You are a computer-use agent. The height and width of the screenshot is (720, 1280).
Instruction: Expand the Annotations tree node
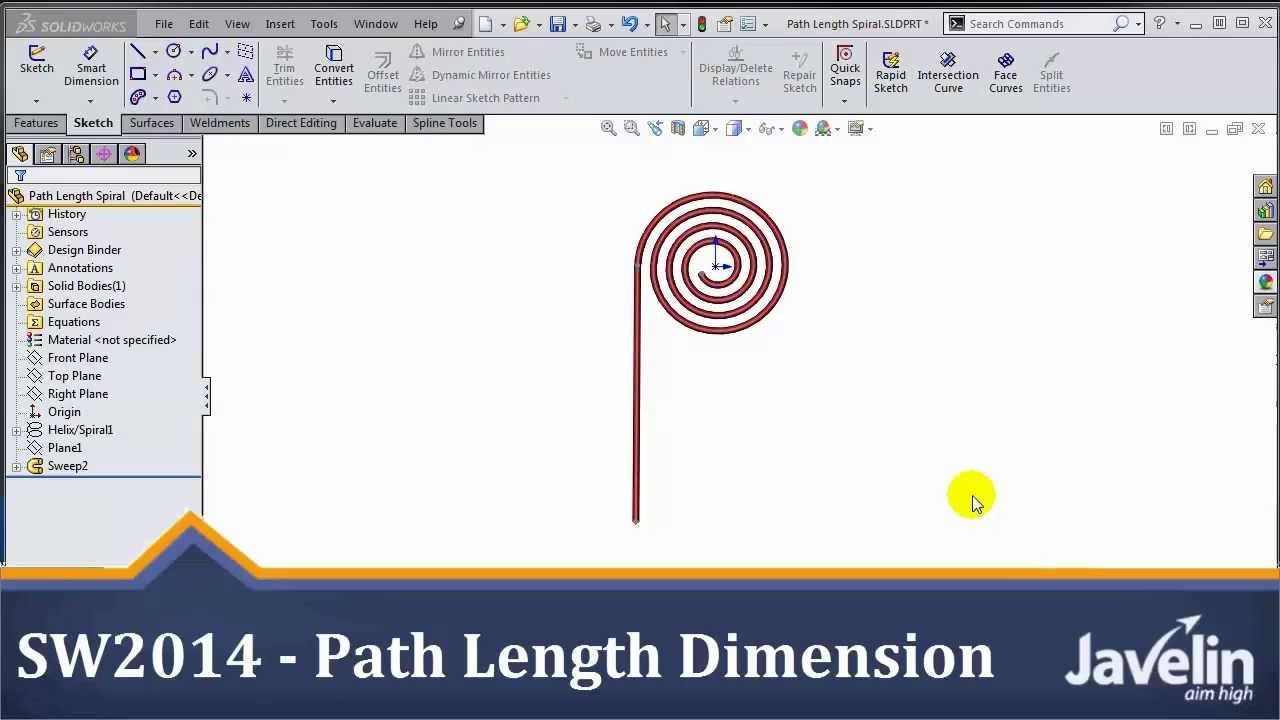pyautogui.click(x=16, y=268)
